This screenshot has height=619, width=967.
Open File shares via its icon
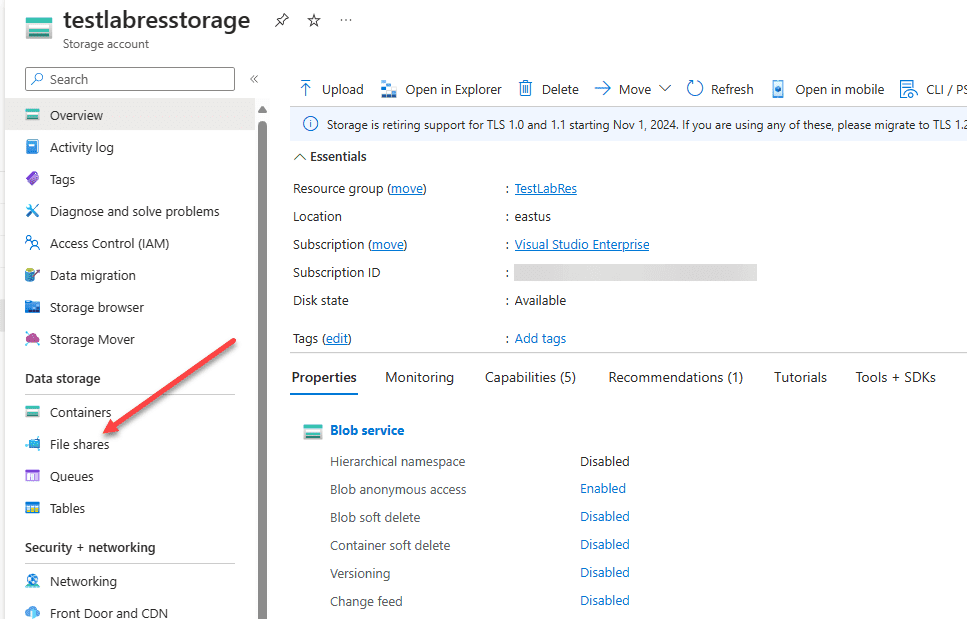click(x=33, y=444)
